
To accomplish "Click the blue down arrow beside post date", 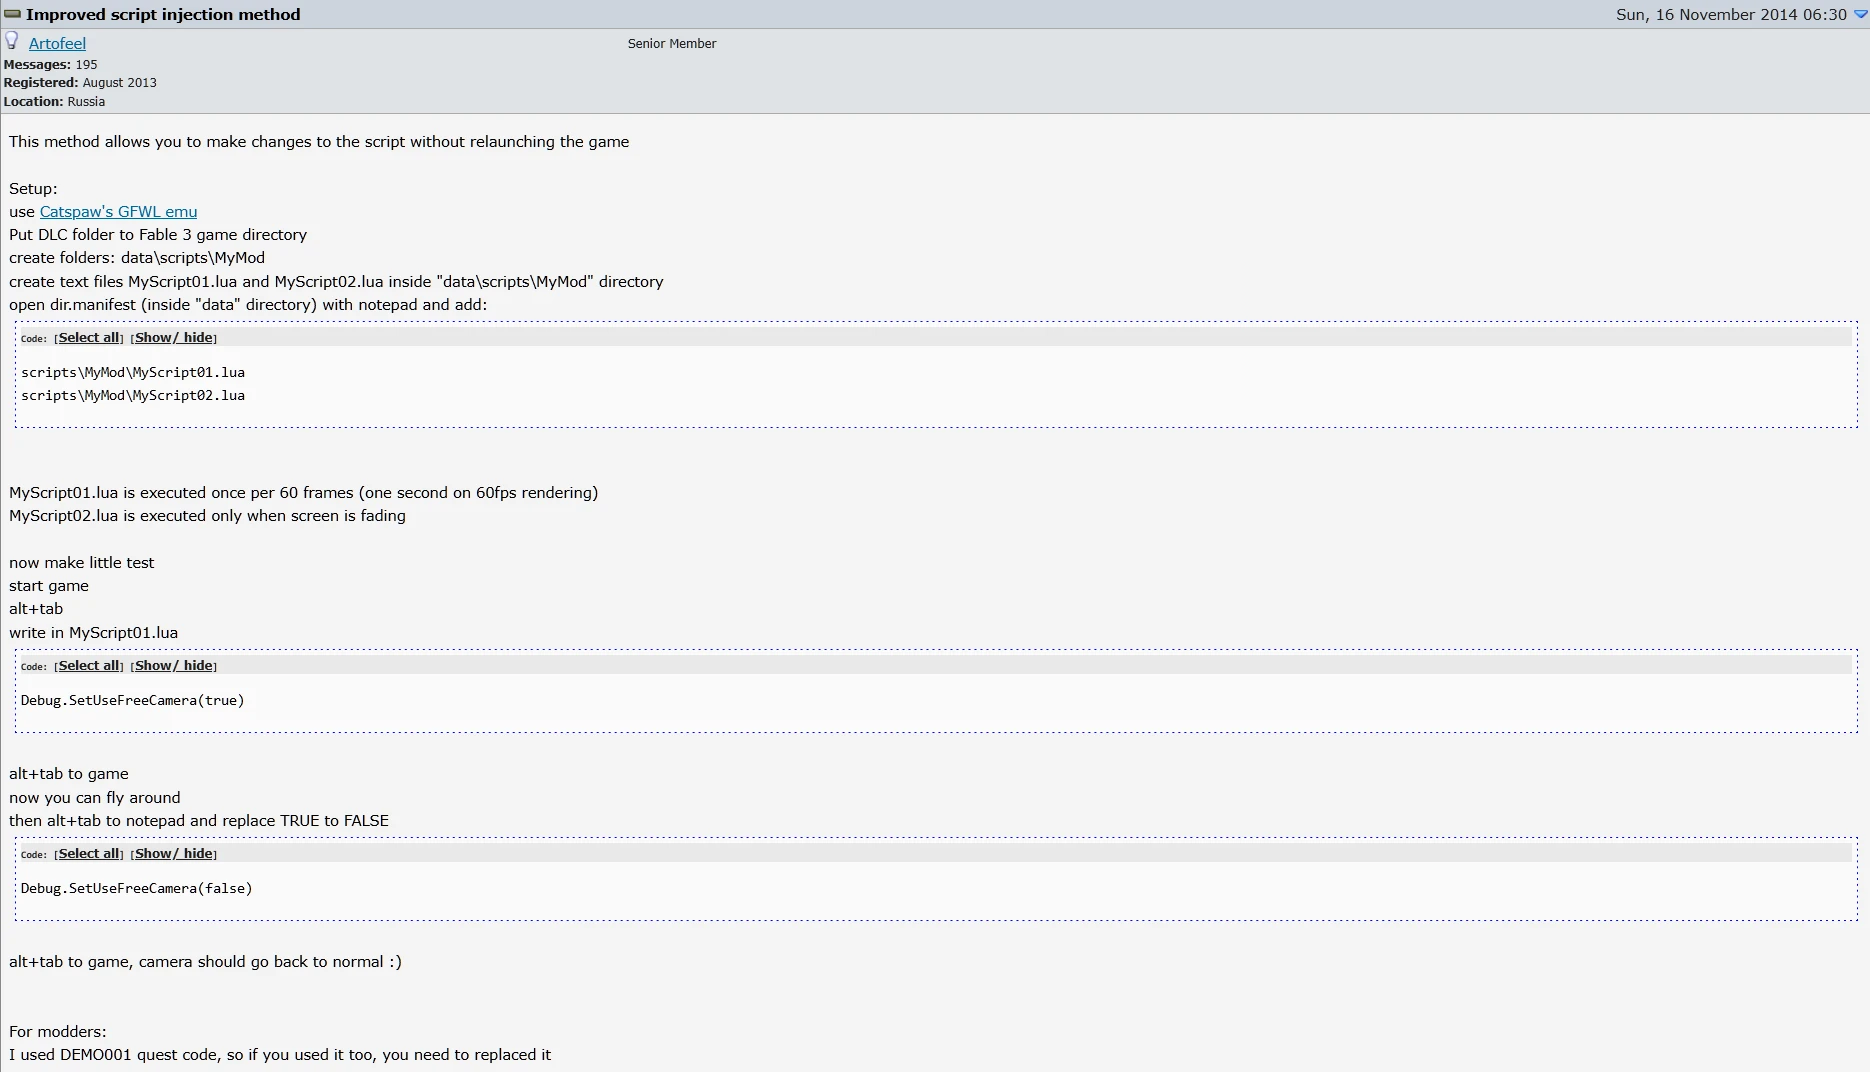I will point(1860,14).
